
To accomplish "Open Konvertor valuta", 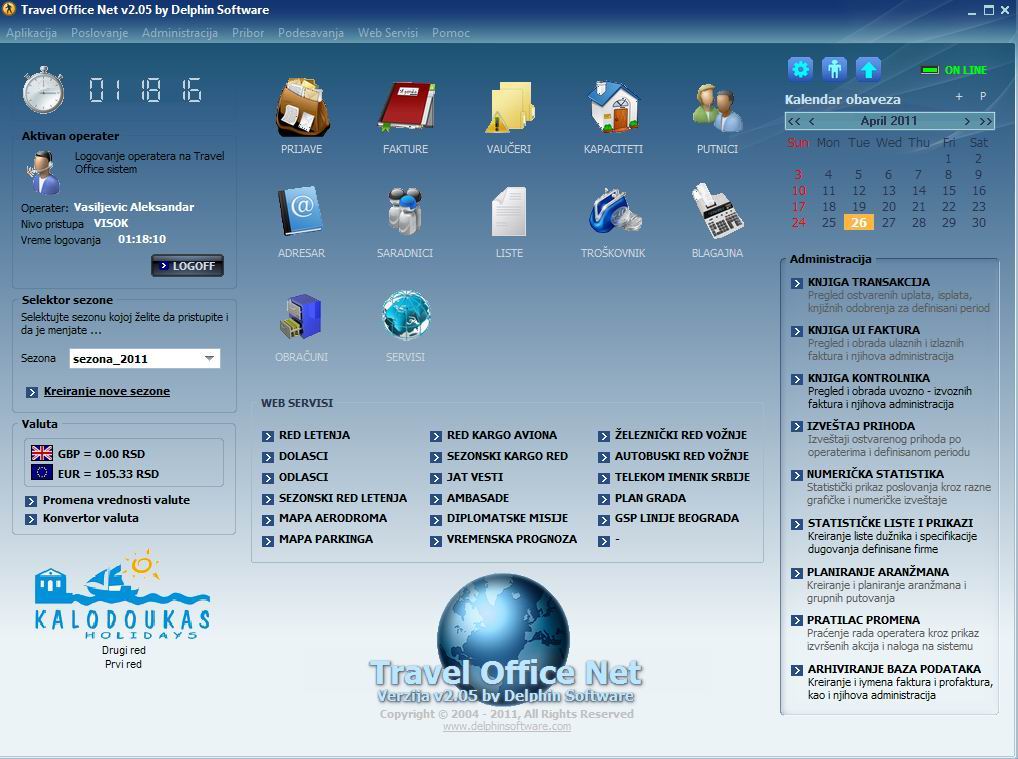I will coord(90,518).
